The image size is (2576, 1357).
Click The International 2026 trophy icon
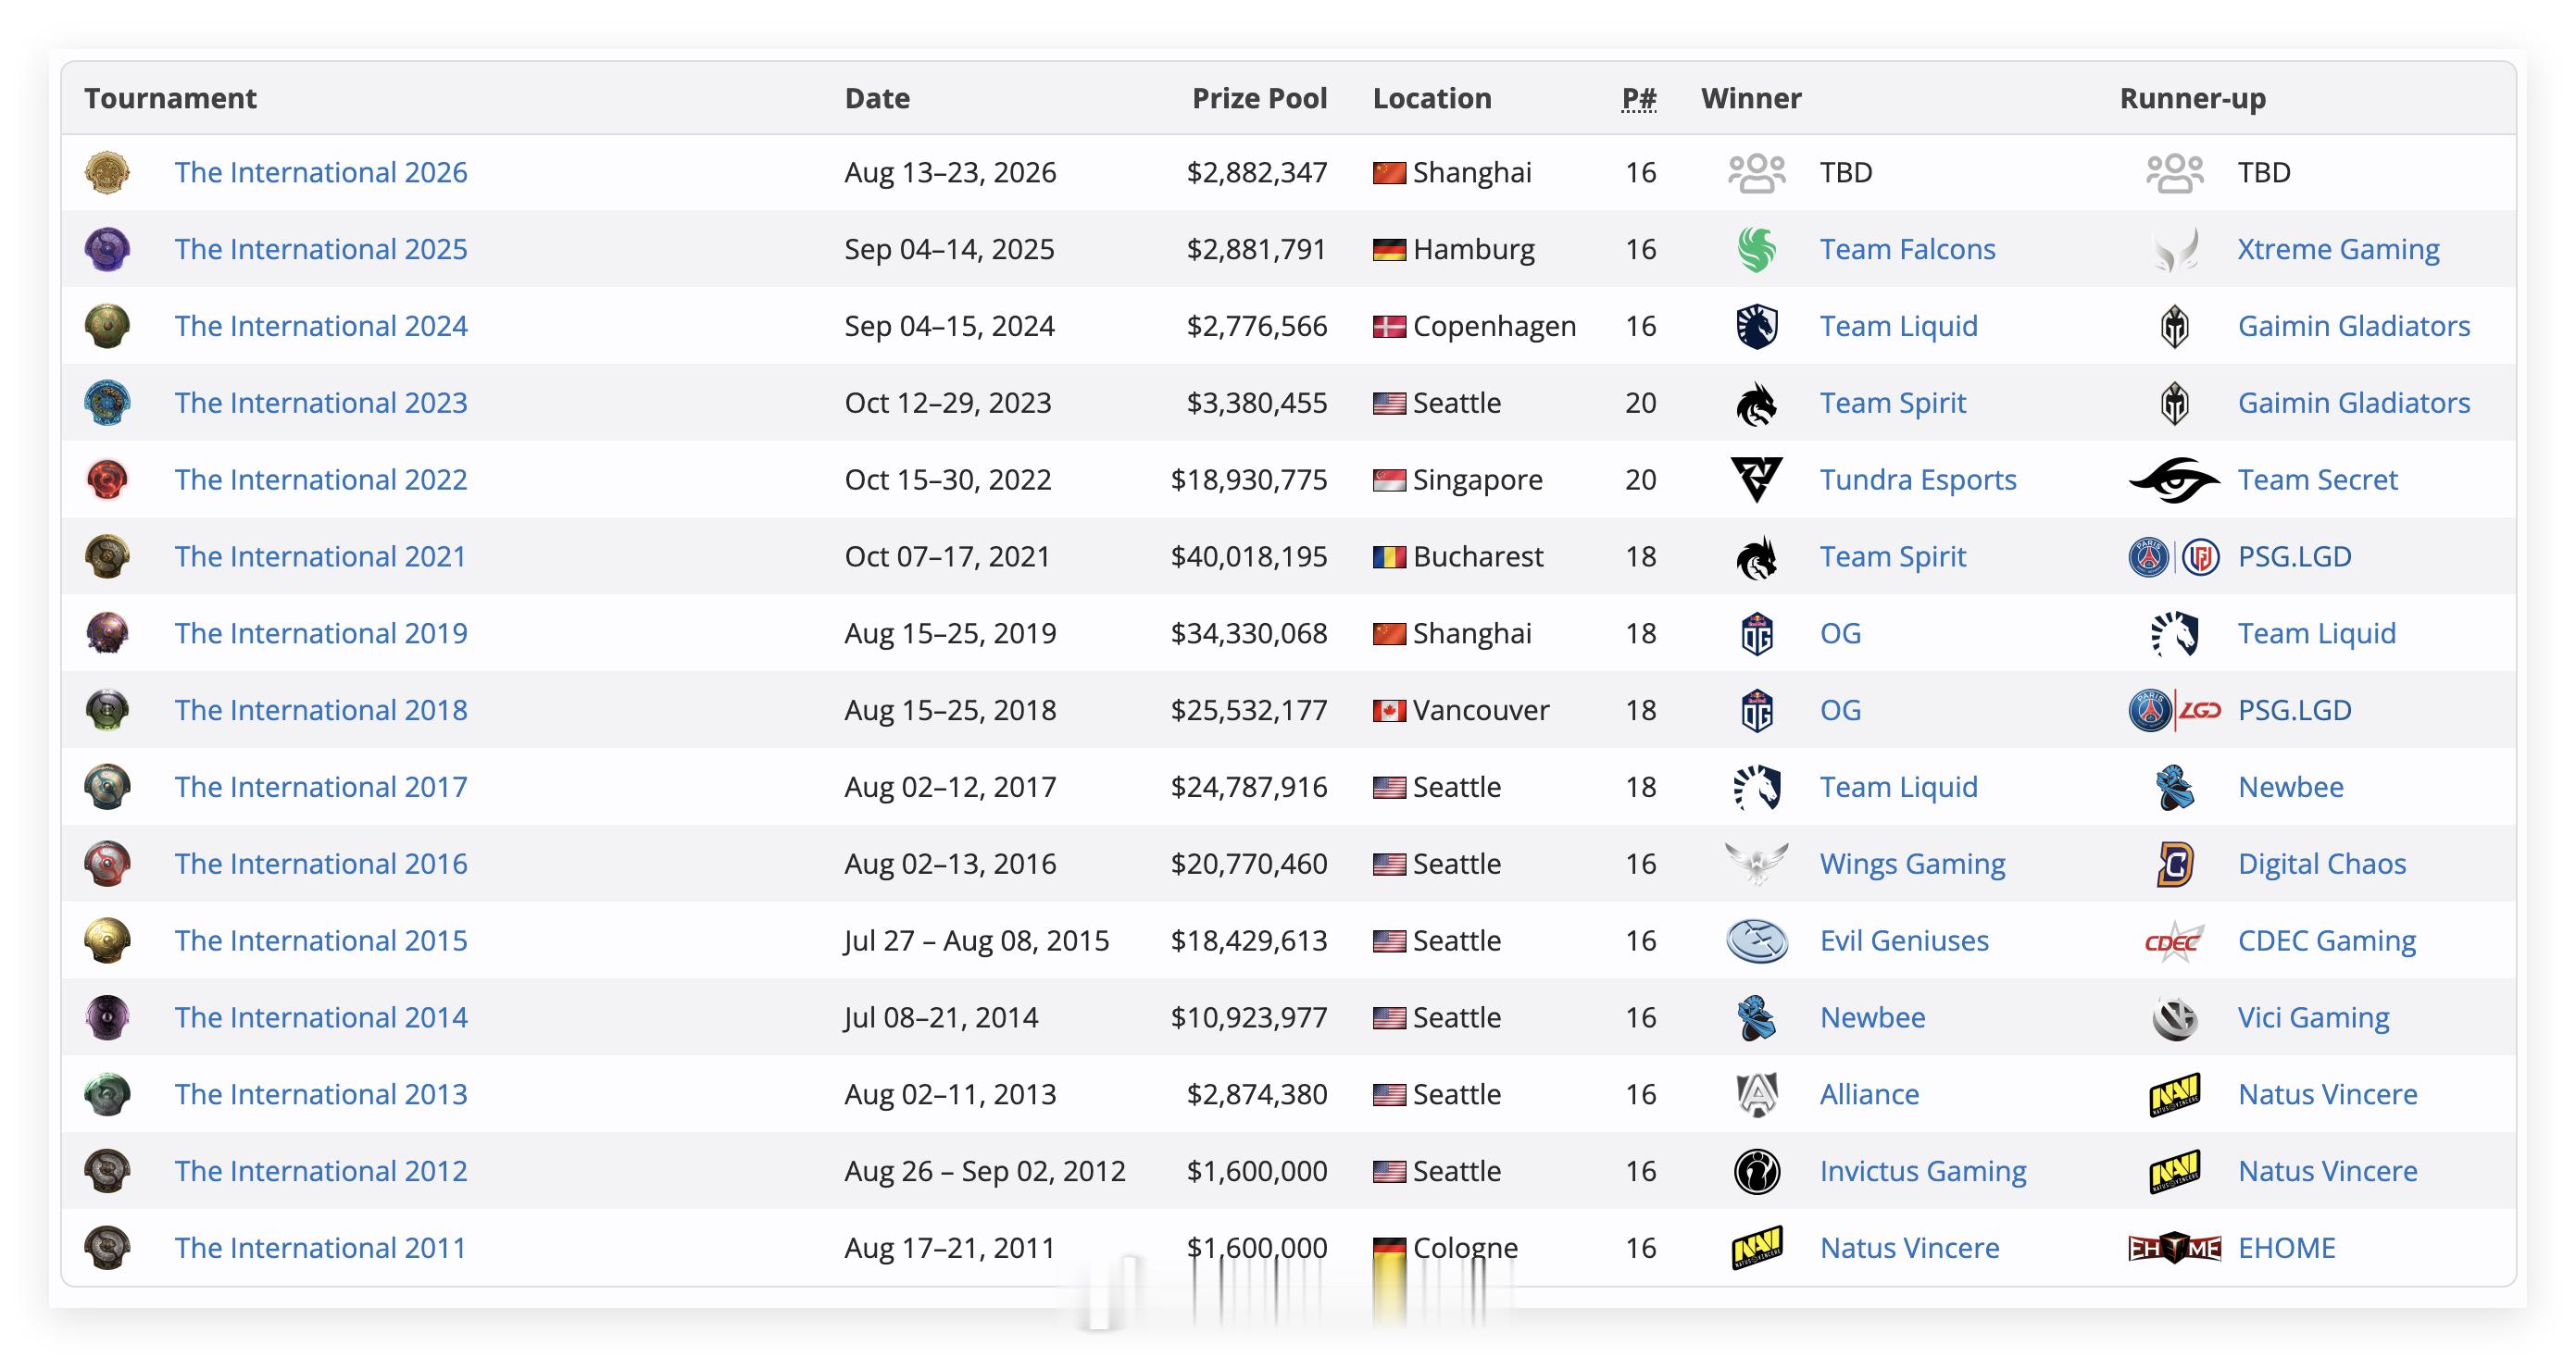tap(107, 172)
